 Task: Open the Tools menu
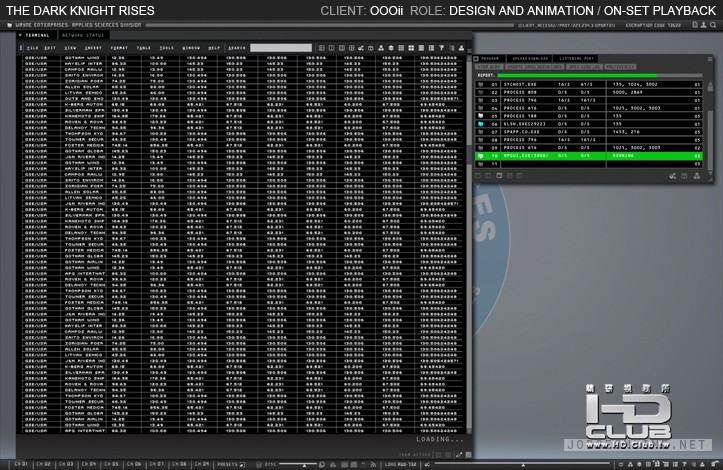coord(166,48)
